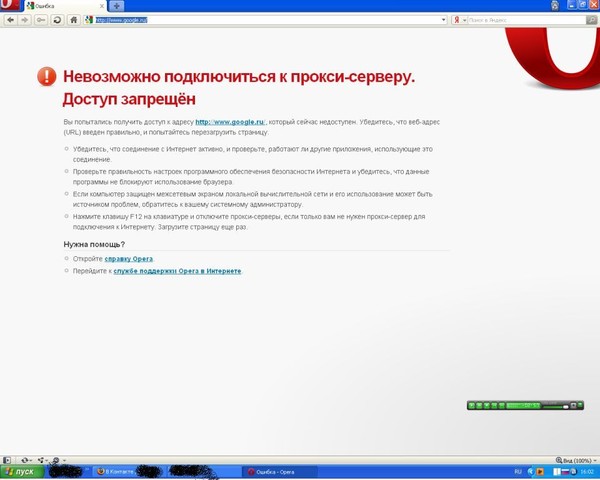The image size is (600, 480).
Task: Close the Ошибка tab
Action: (102, 6)
